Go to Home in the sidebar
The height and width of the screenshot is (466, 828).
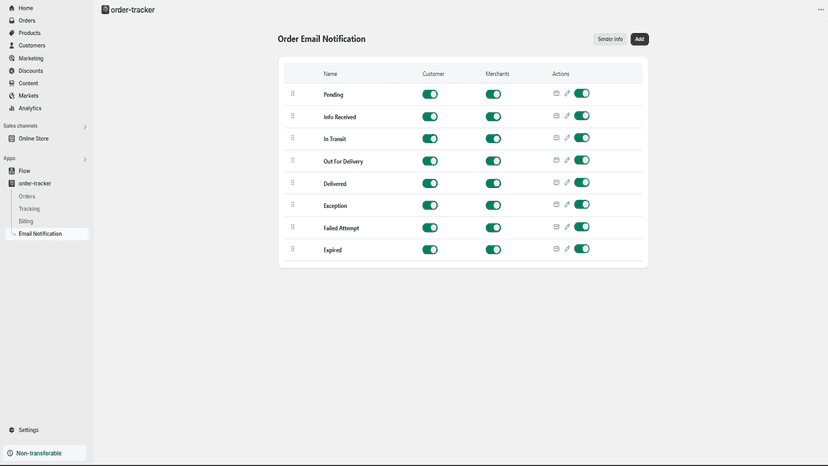[x=25, y=8]
